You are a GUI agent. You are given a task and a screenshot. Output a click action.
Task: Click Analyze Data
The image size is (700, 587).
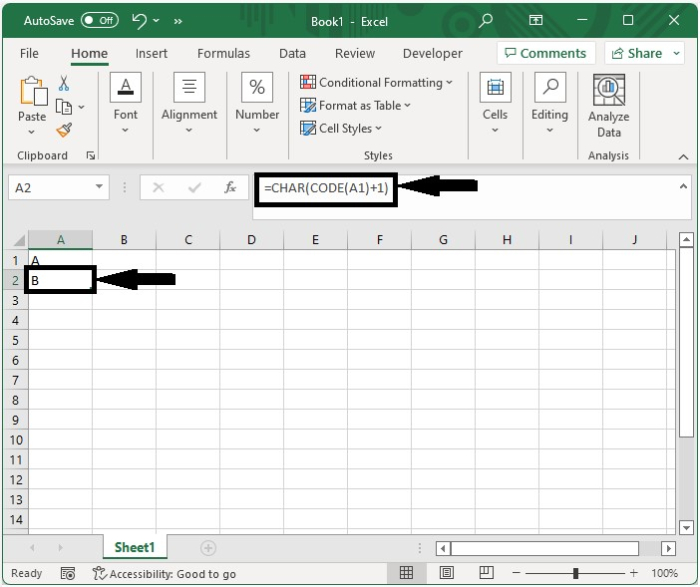click(609, 106)
